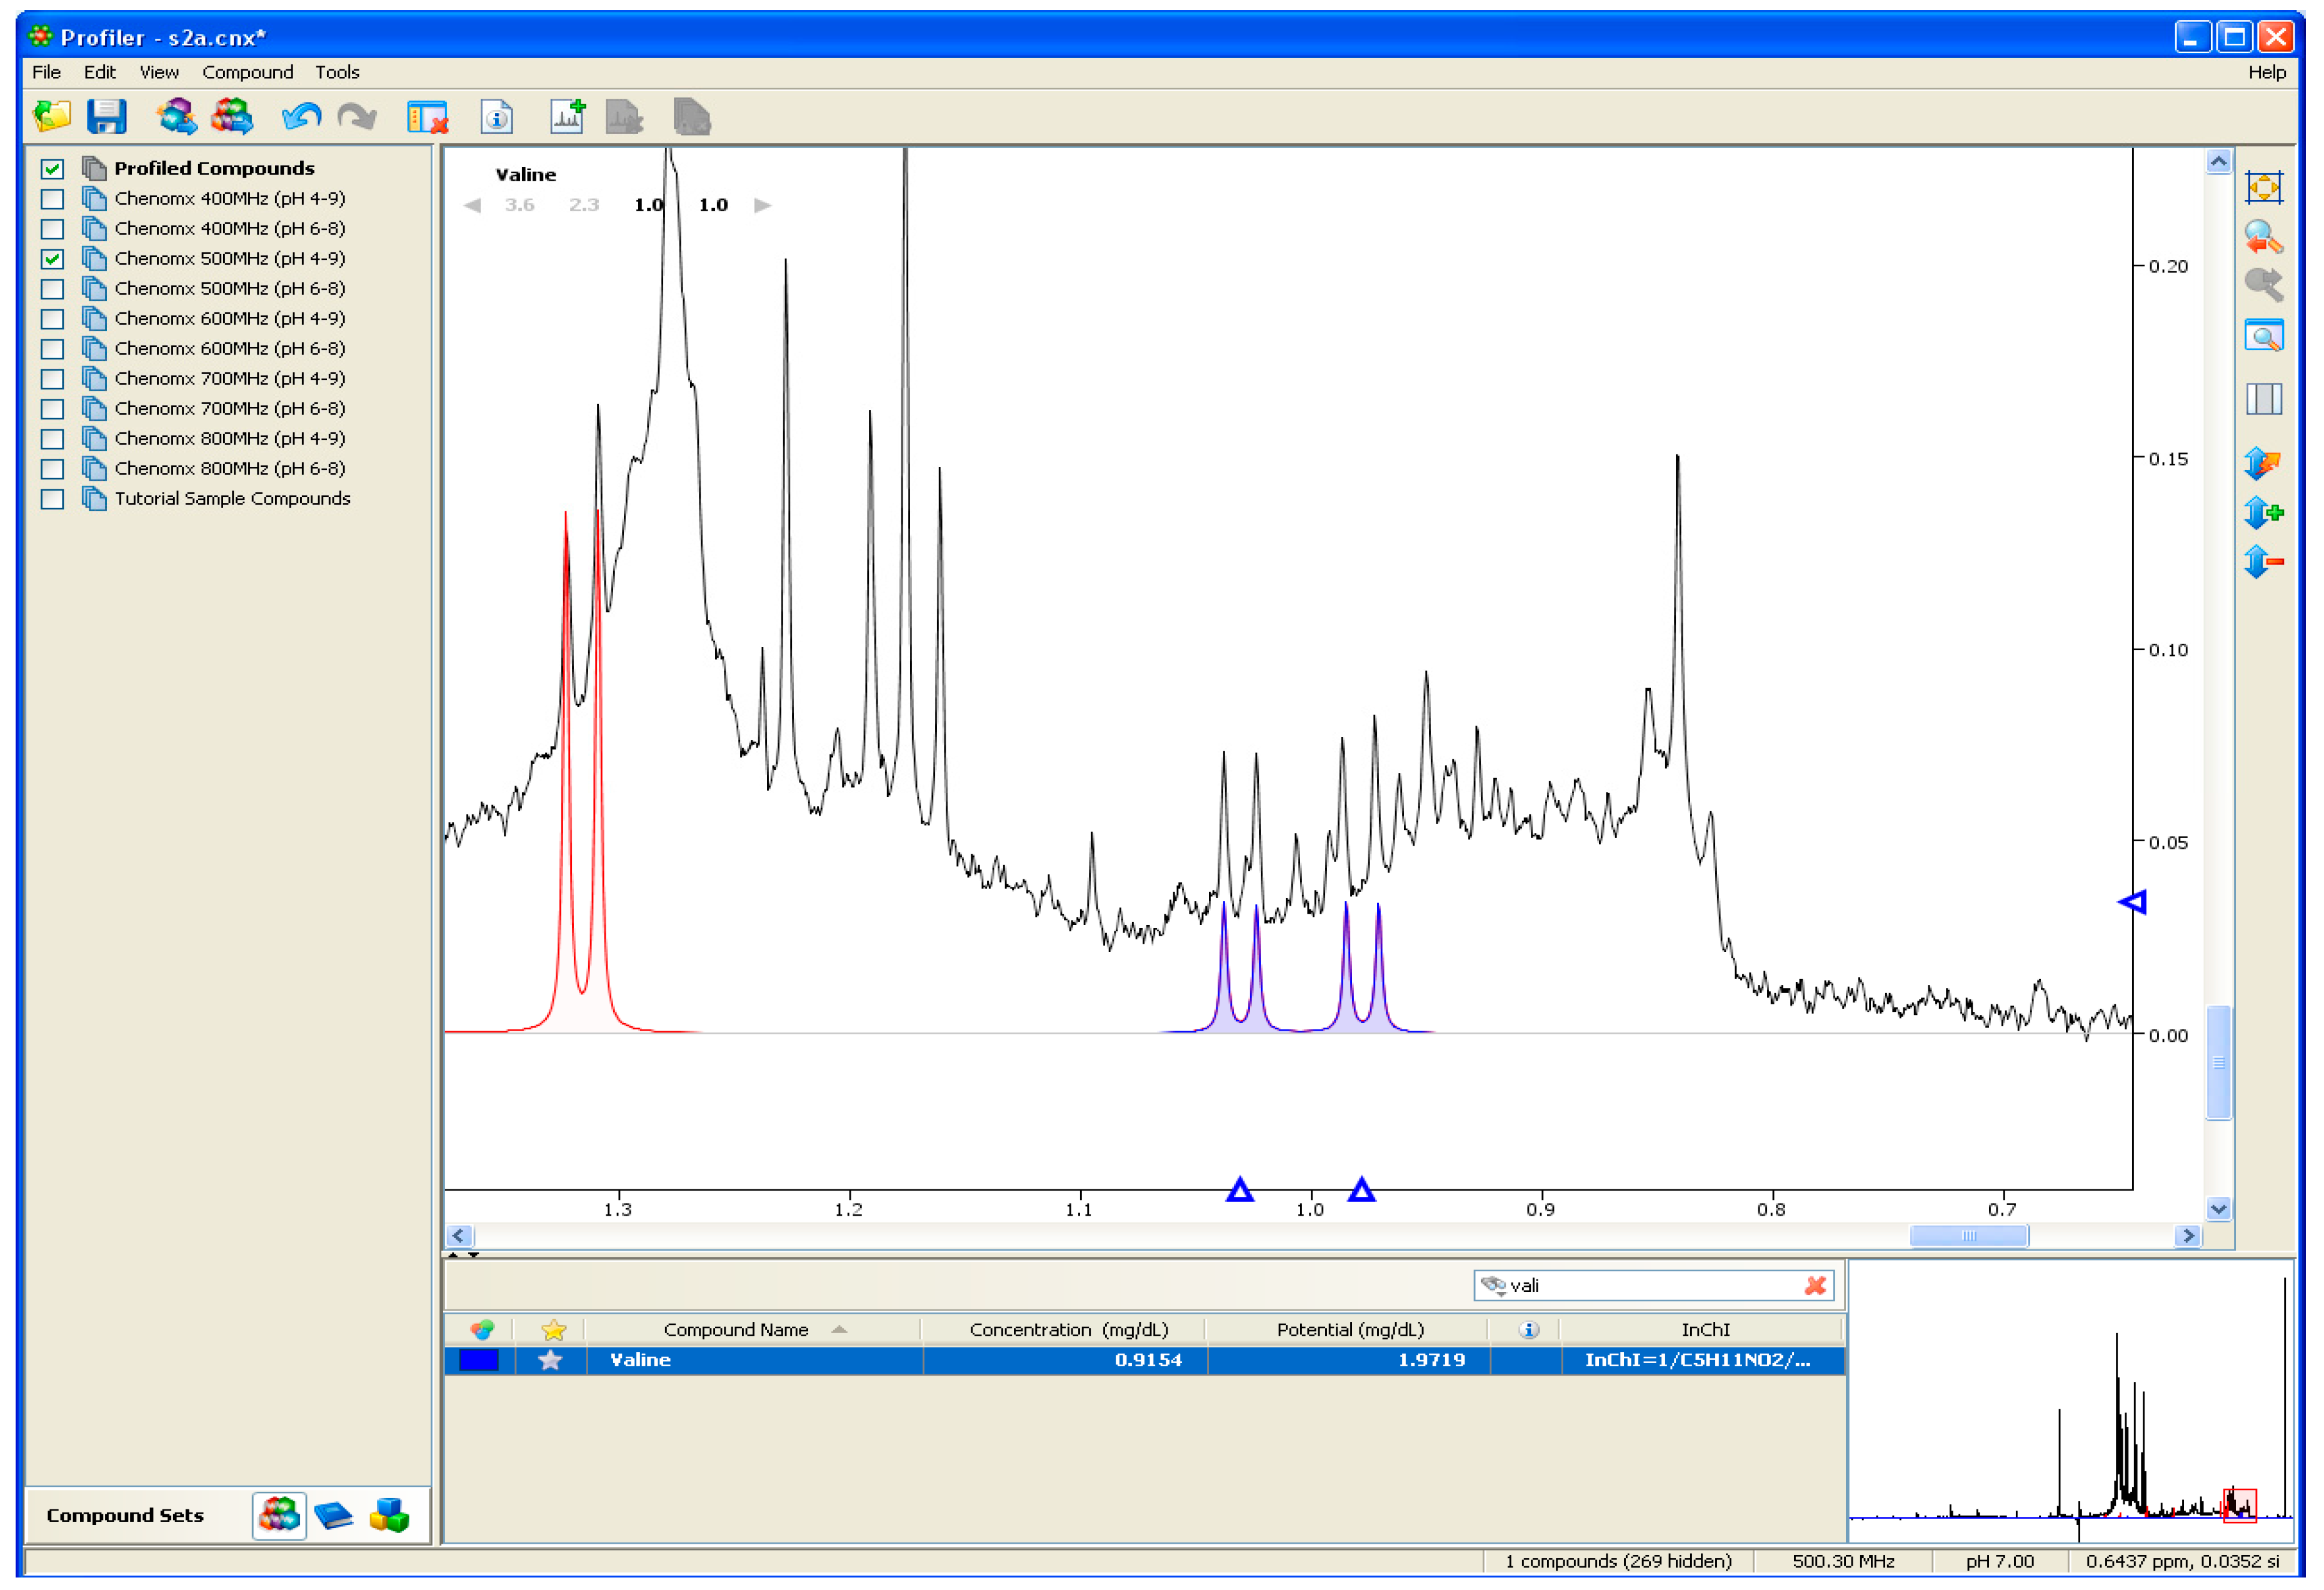The image size is (2324, 1590).
Task: Click the Undo arrow icon
Action: (x=301, y=117)
